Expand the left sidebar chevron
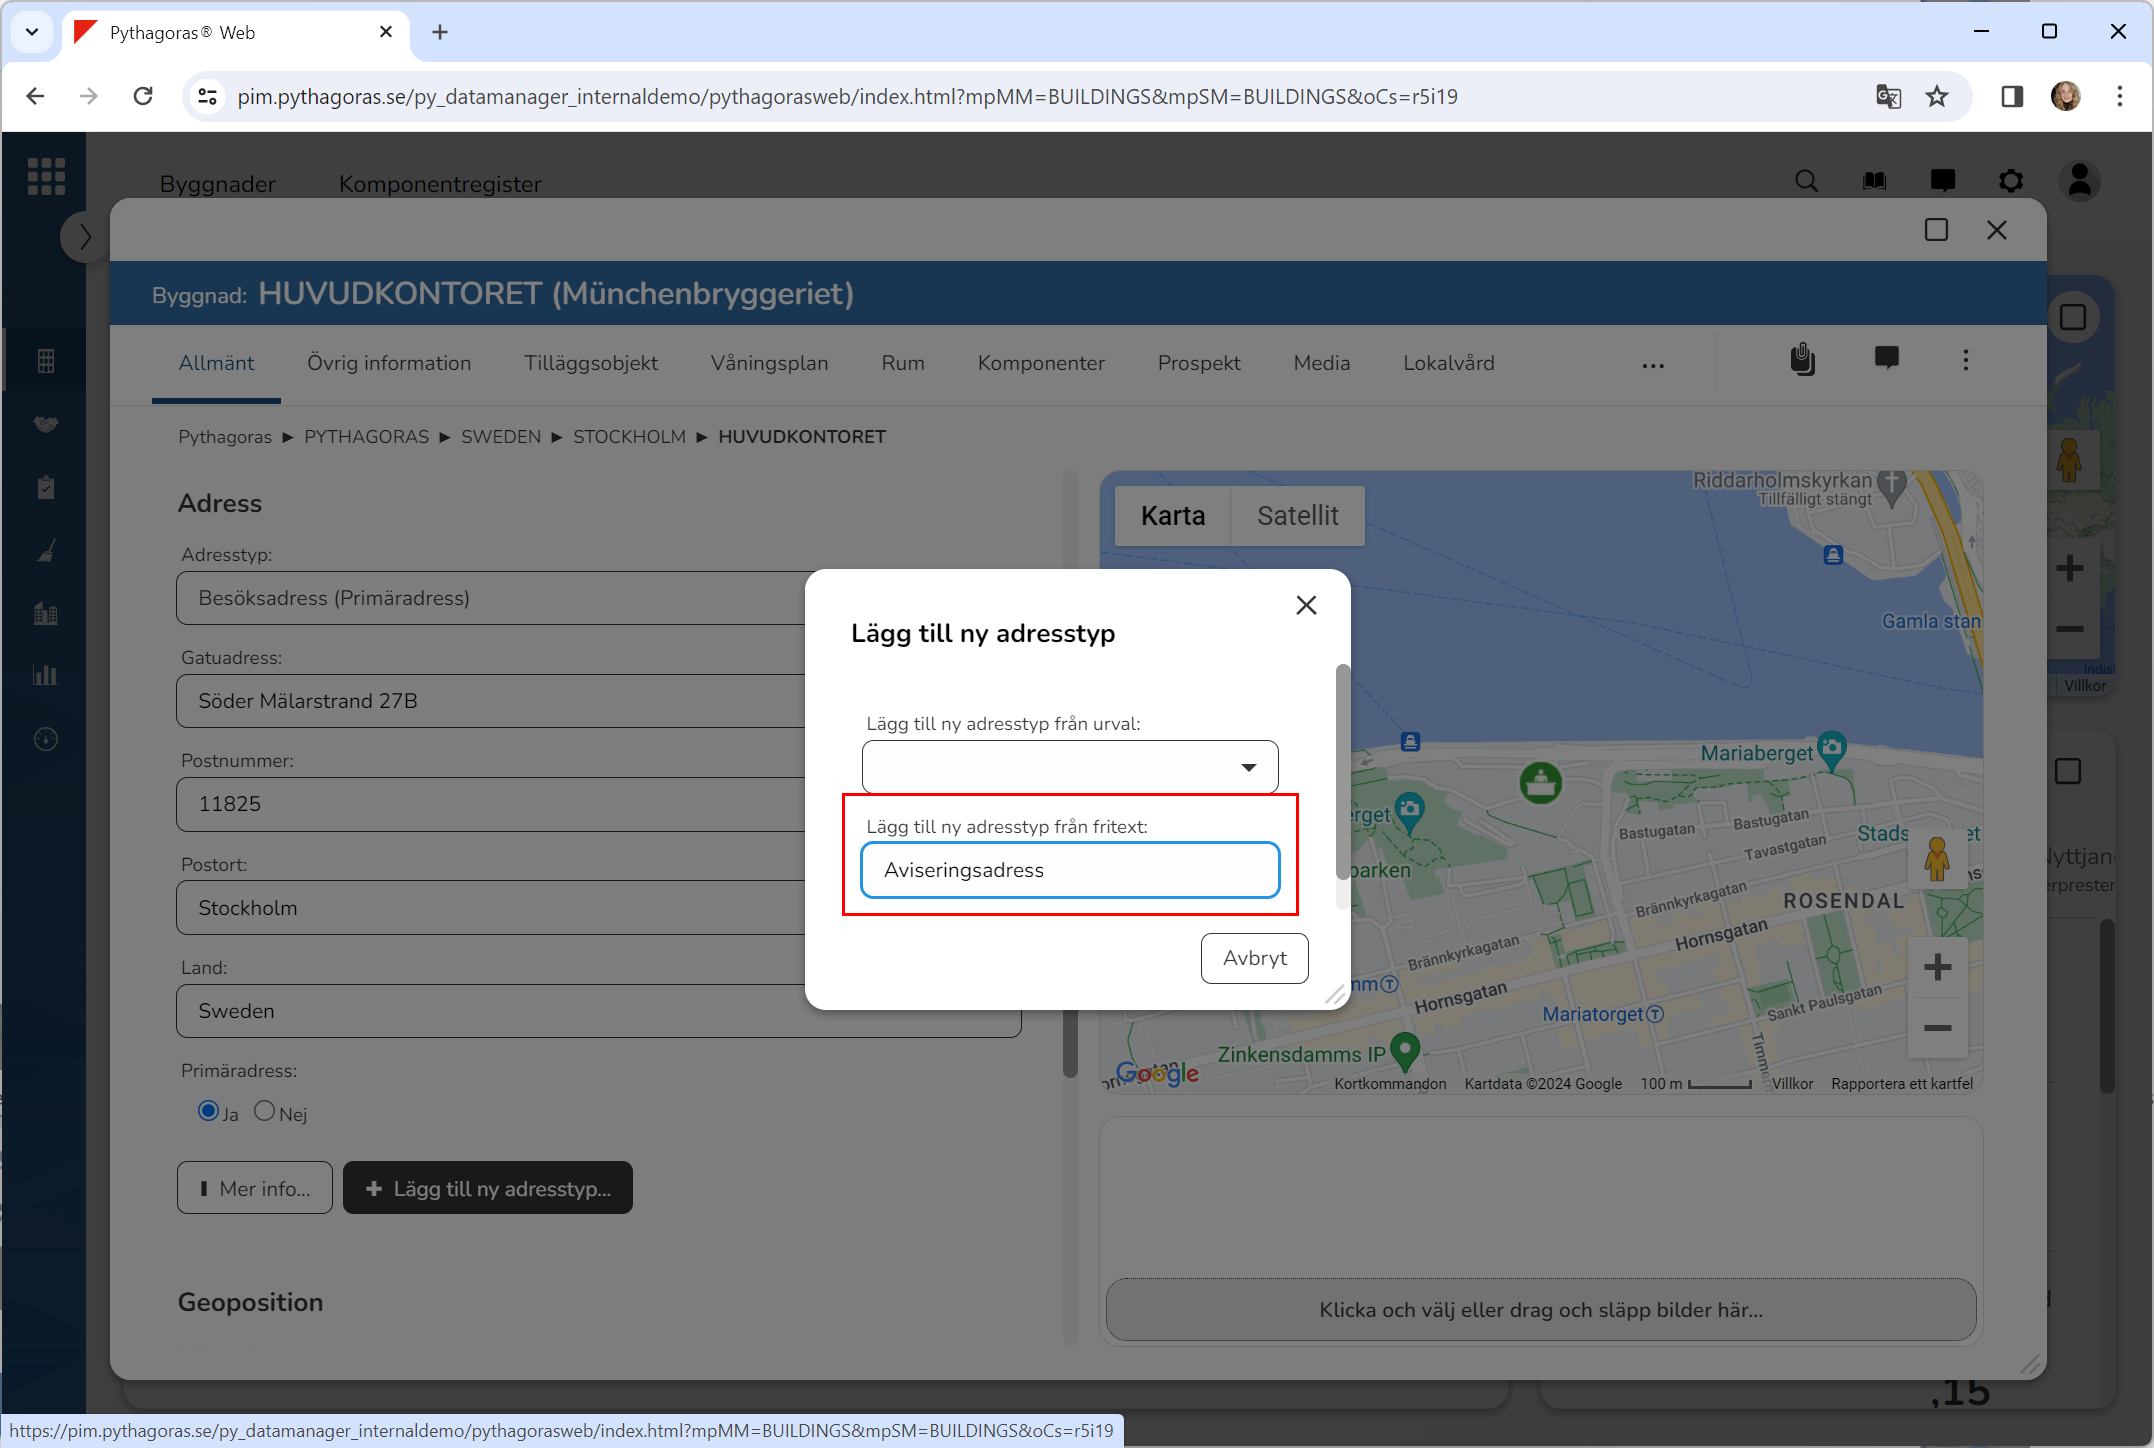The height and width of the screenshot is (1448, 2154). (84, 237)
